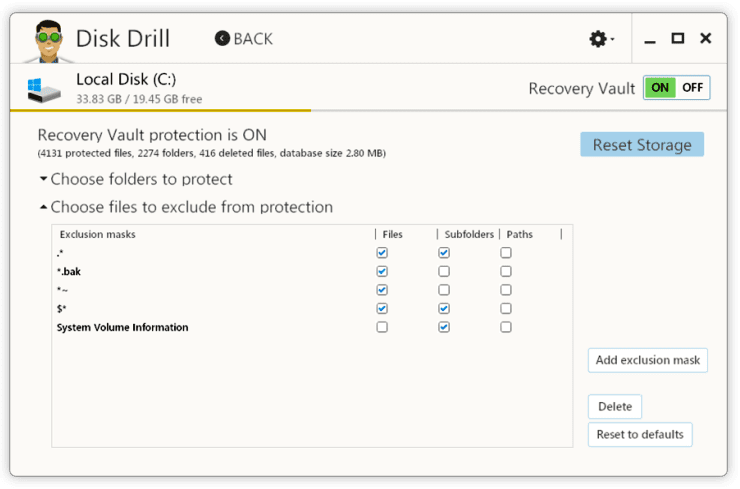
Task: Click the protected files statistics line
Action: click(x=212, y=153)
